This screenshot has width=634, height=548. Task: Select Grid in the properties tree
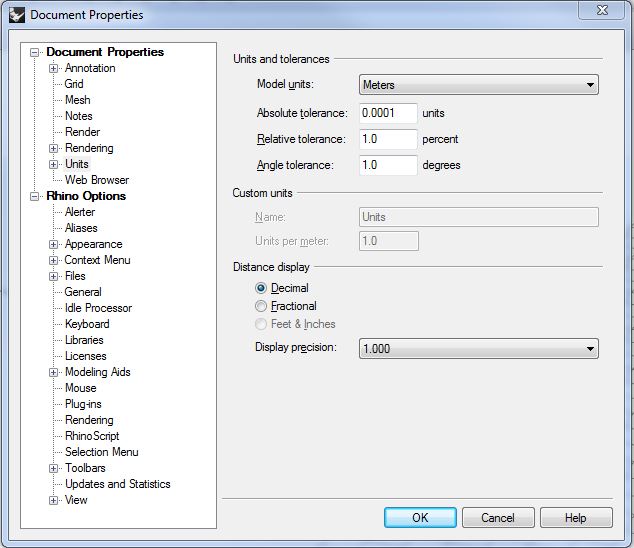[x=74, y=84]
